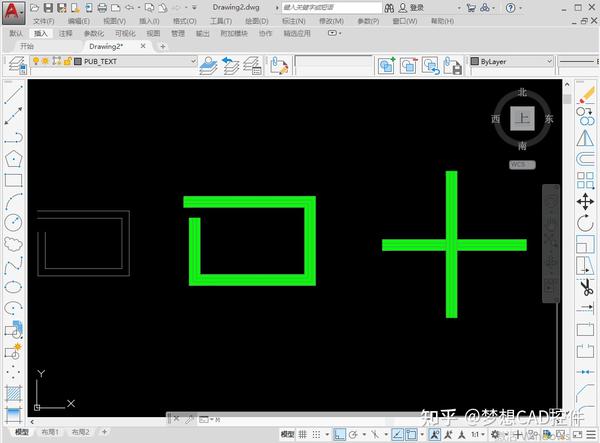Toggle grid display in status bar

click(303, 434)
